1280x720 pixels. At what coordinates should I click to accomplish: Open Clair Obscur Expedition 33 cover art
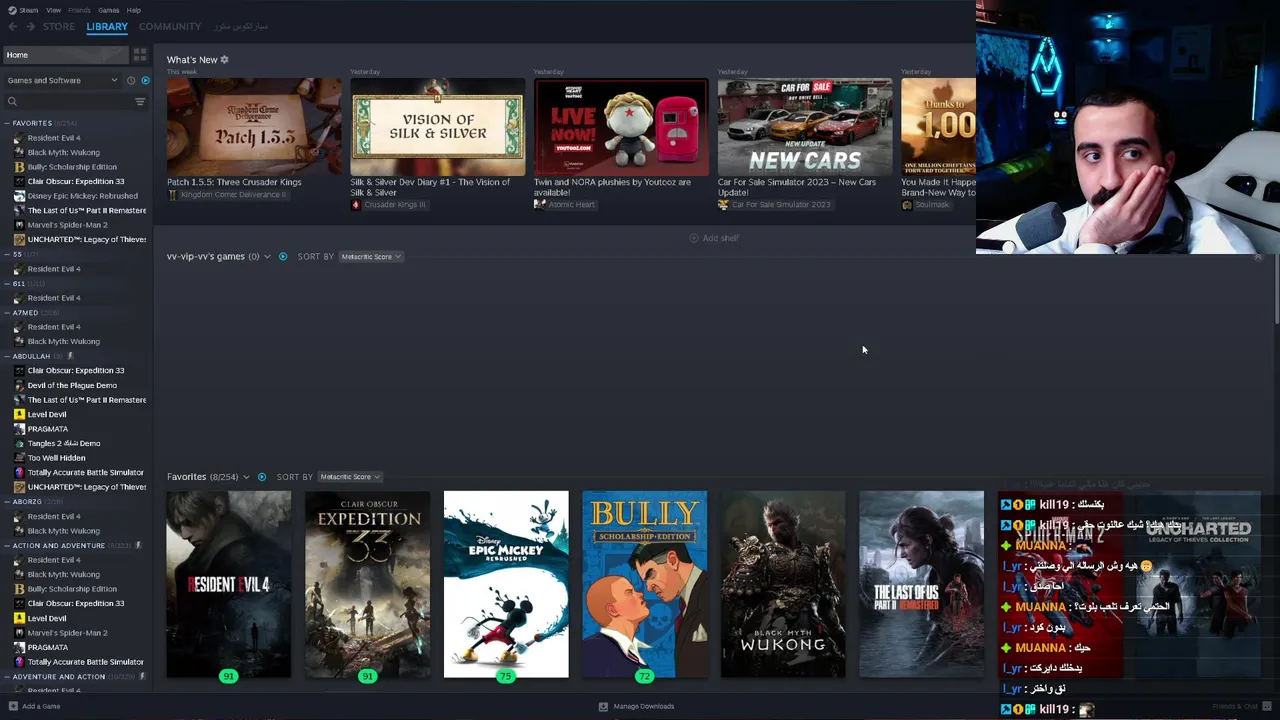coord(367,584)
